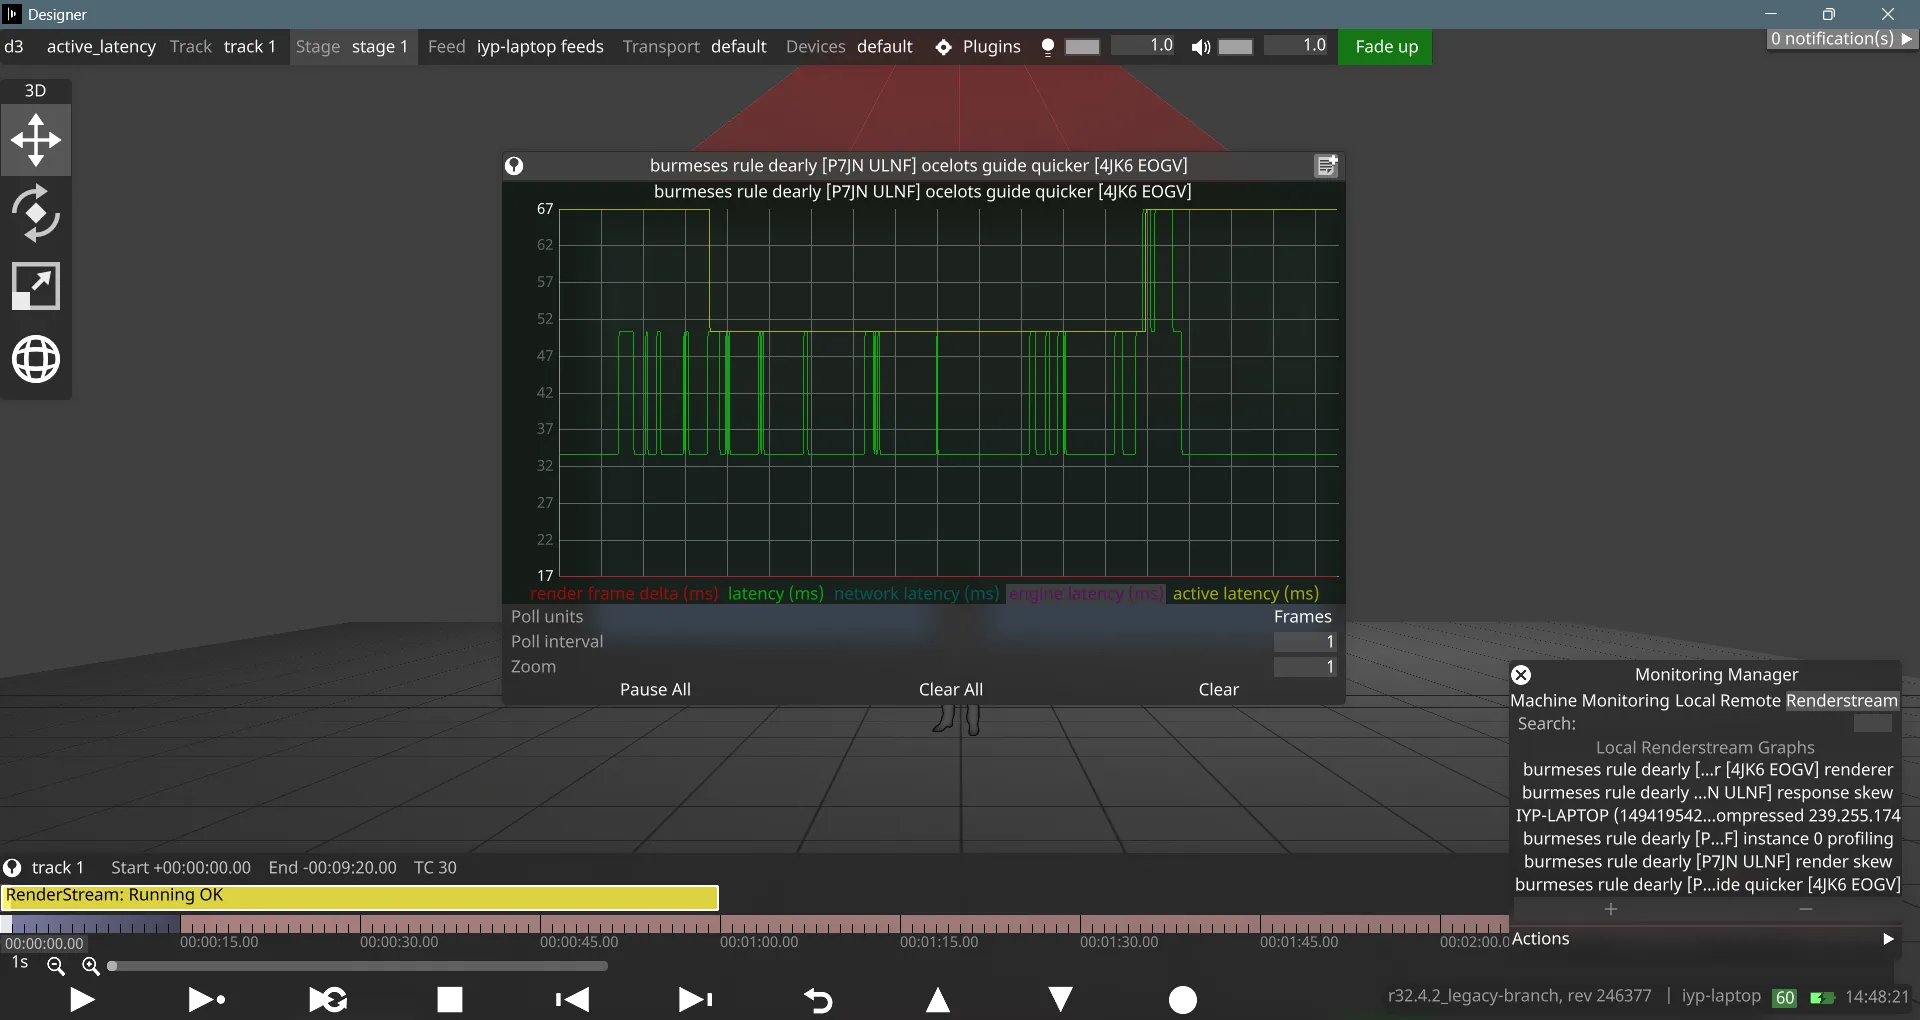The height and width of the screenshot is (1020, 1920).
Task: Select the Rotate tool in the 3D panel
Action: point(36,213)
